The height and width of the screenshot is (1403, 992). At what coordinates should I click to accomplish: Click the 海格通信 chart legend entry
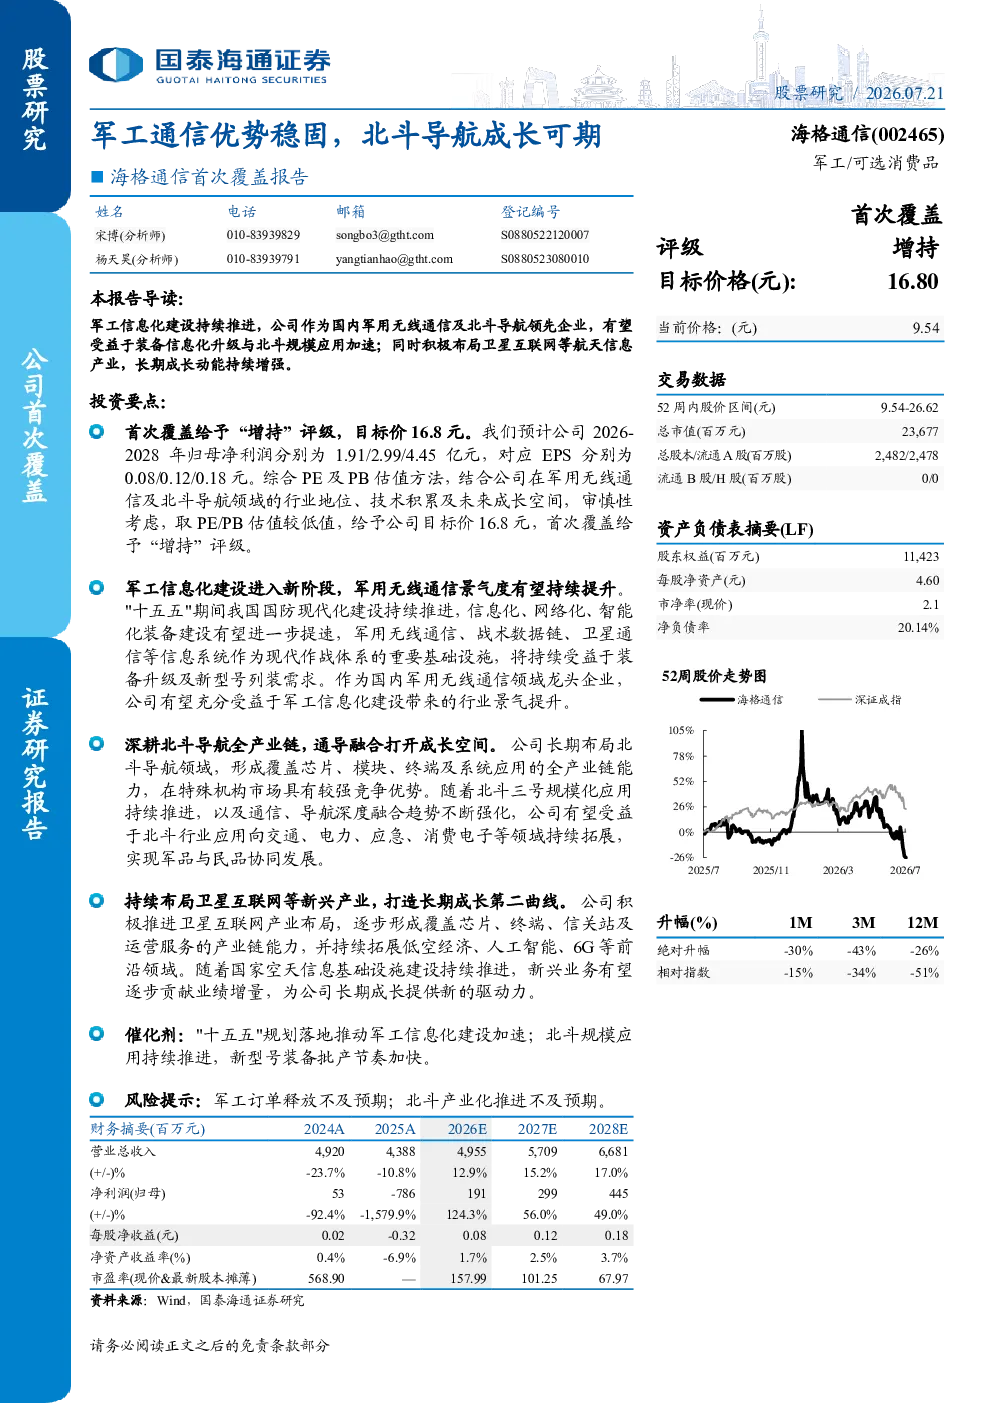741,700
